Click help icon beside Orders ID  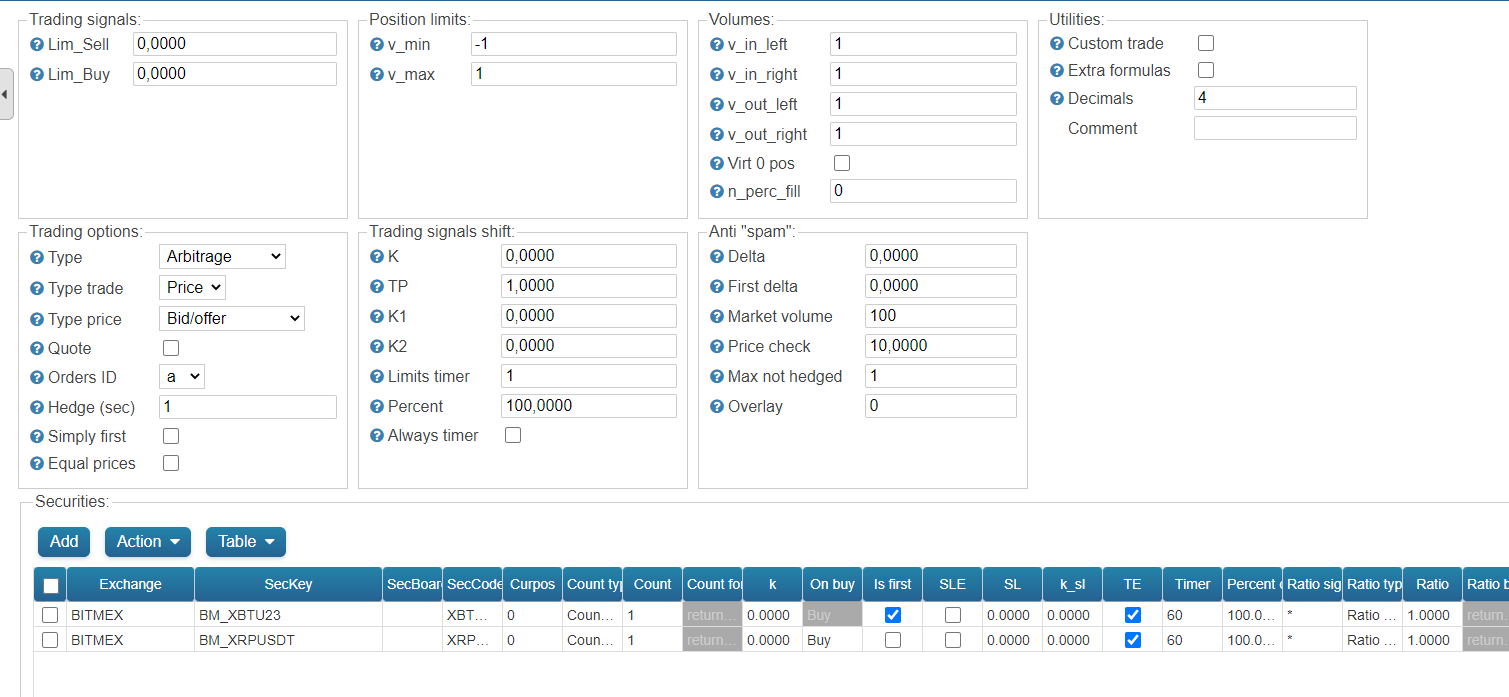coord(37,378)
